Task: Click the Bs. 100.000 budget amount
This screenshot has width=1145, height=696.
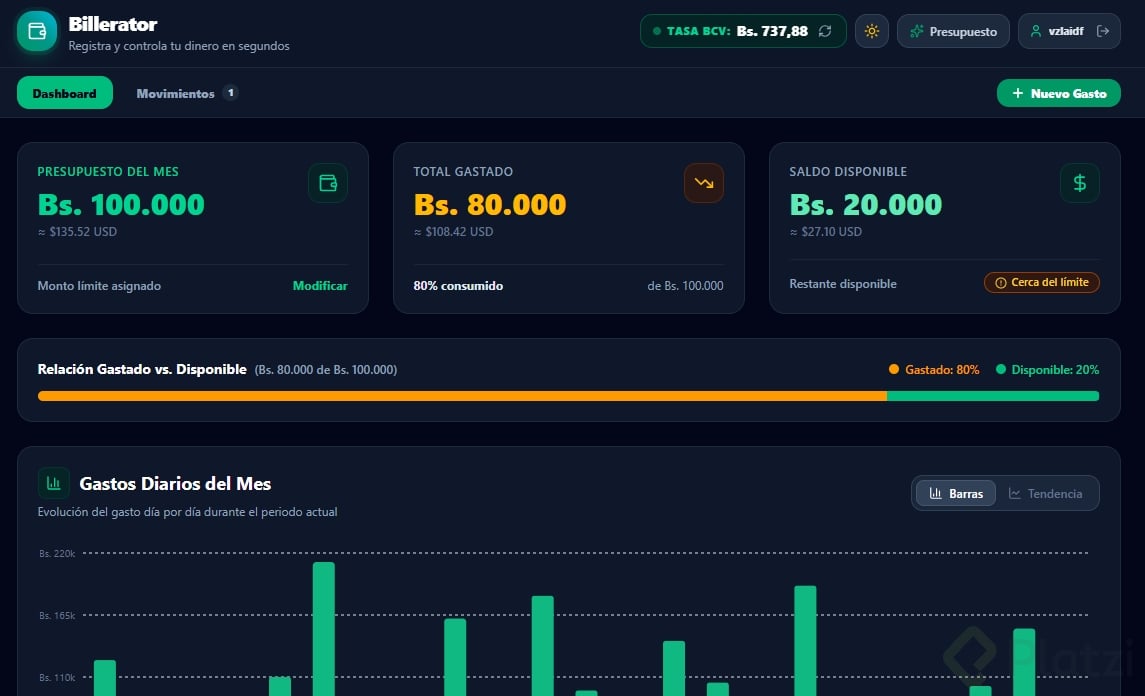Action: coord(121,204)
